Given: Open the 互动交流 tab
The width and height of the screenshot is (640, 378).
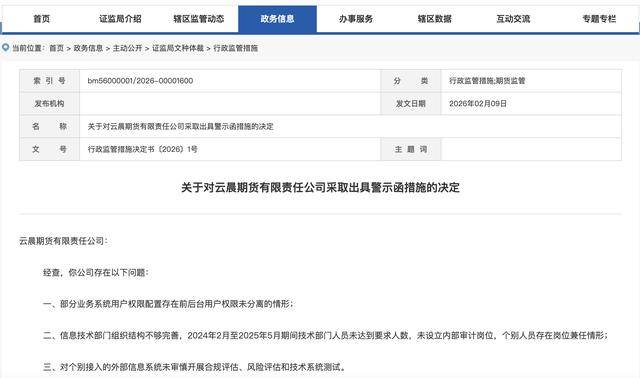Looking at the screenshot, I should point(513,19).
